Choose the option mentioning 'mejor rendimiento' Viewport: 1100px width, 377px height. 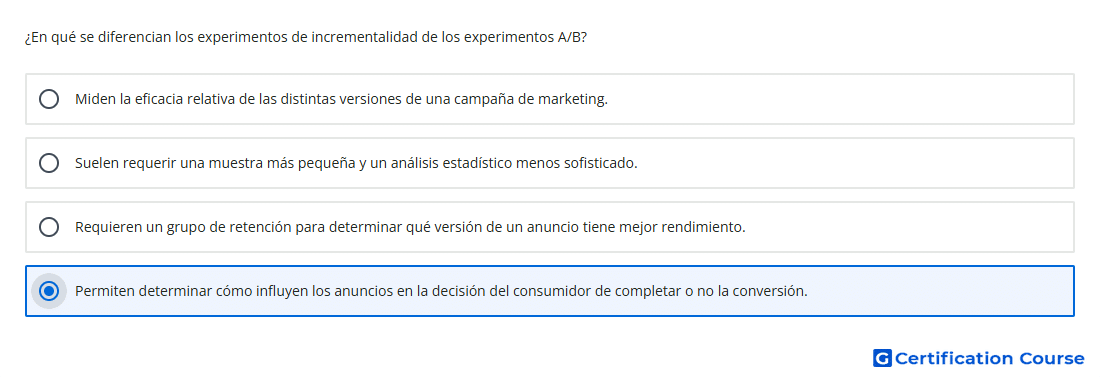coord(550,227)
